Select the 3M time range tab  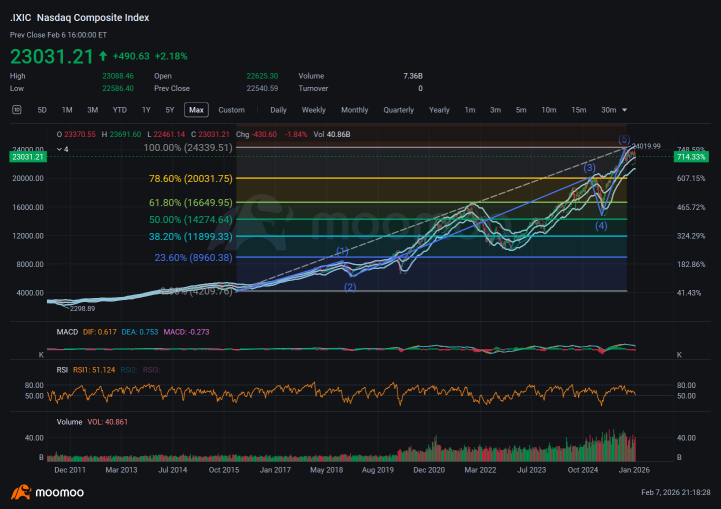click(92, 110)
